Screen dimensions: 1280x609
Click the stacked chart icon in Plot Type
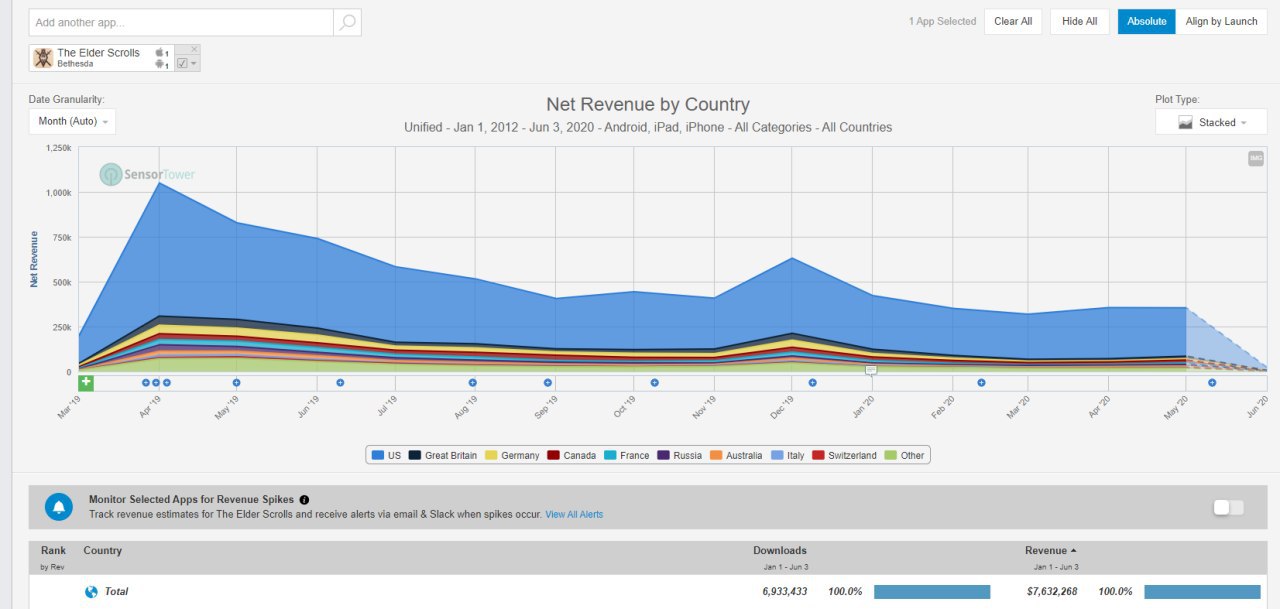[x=1185, y=122]
